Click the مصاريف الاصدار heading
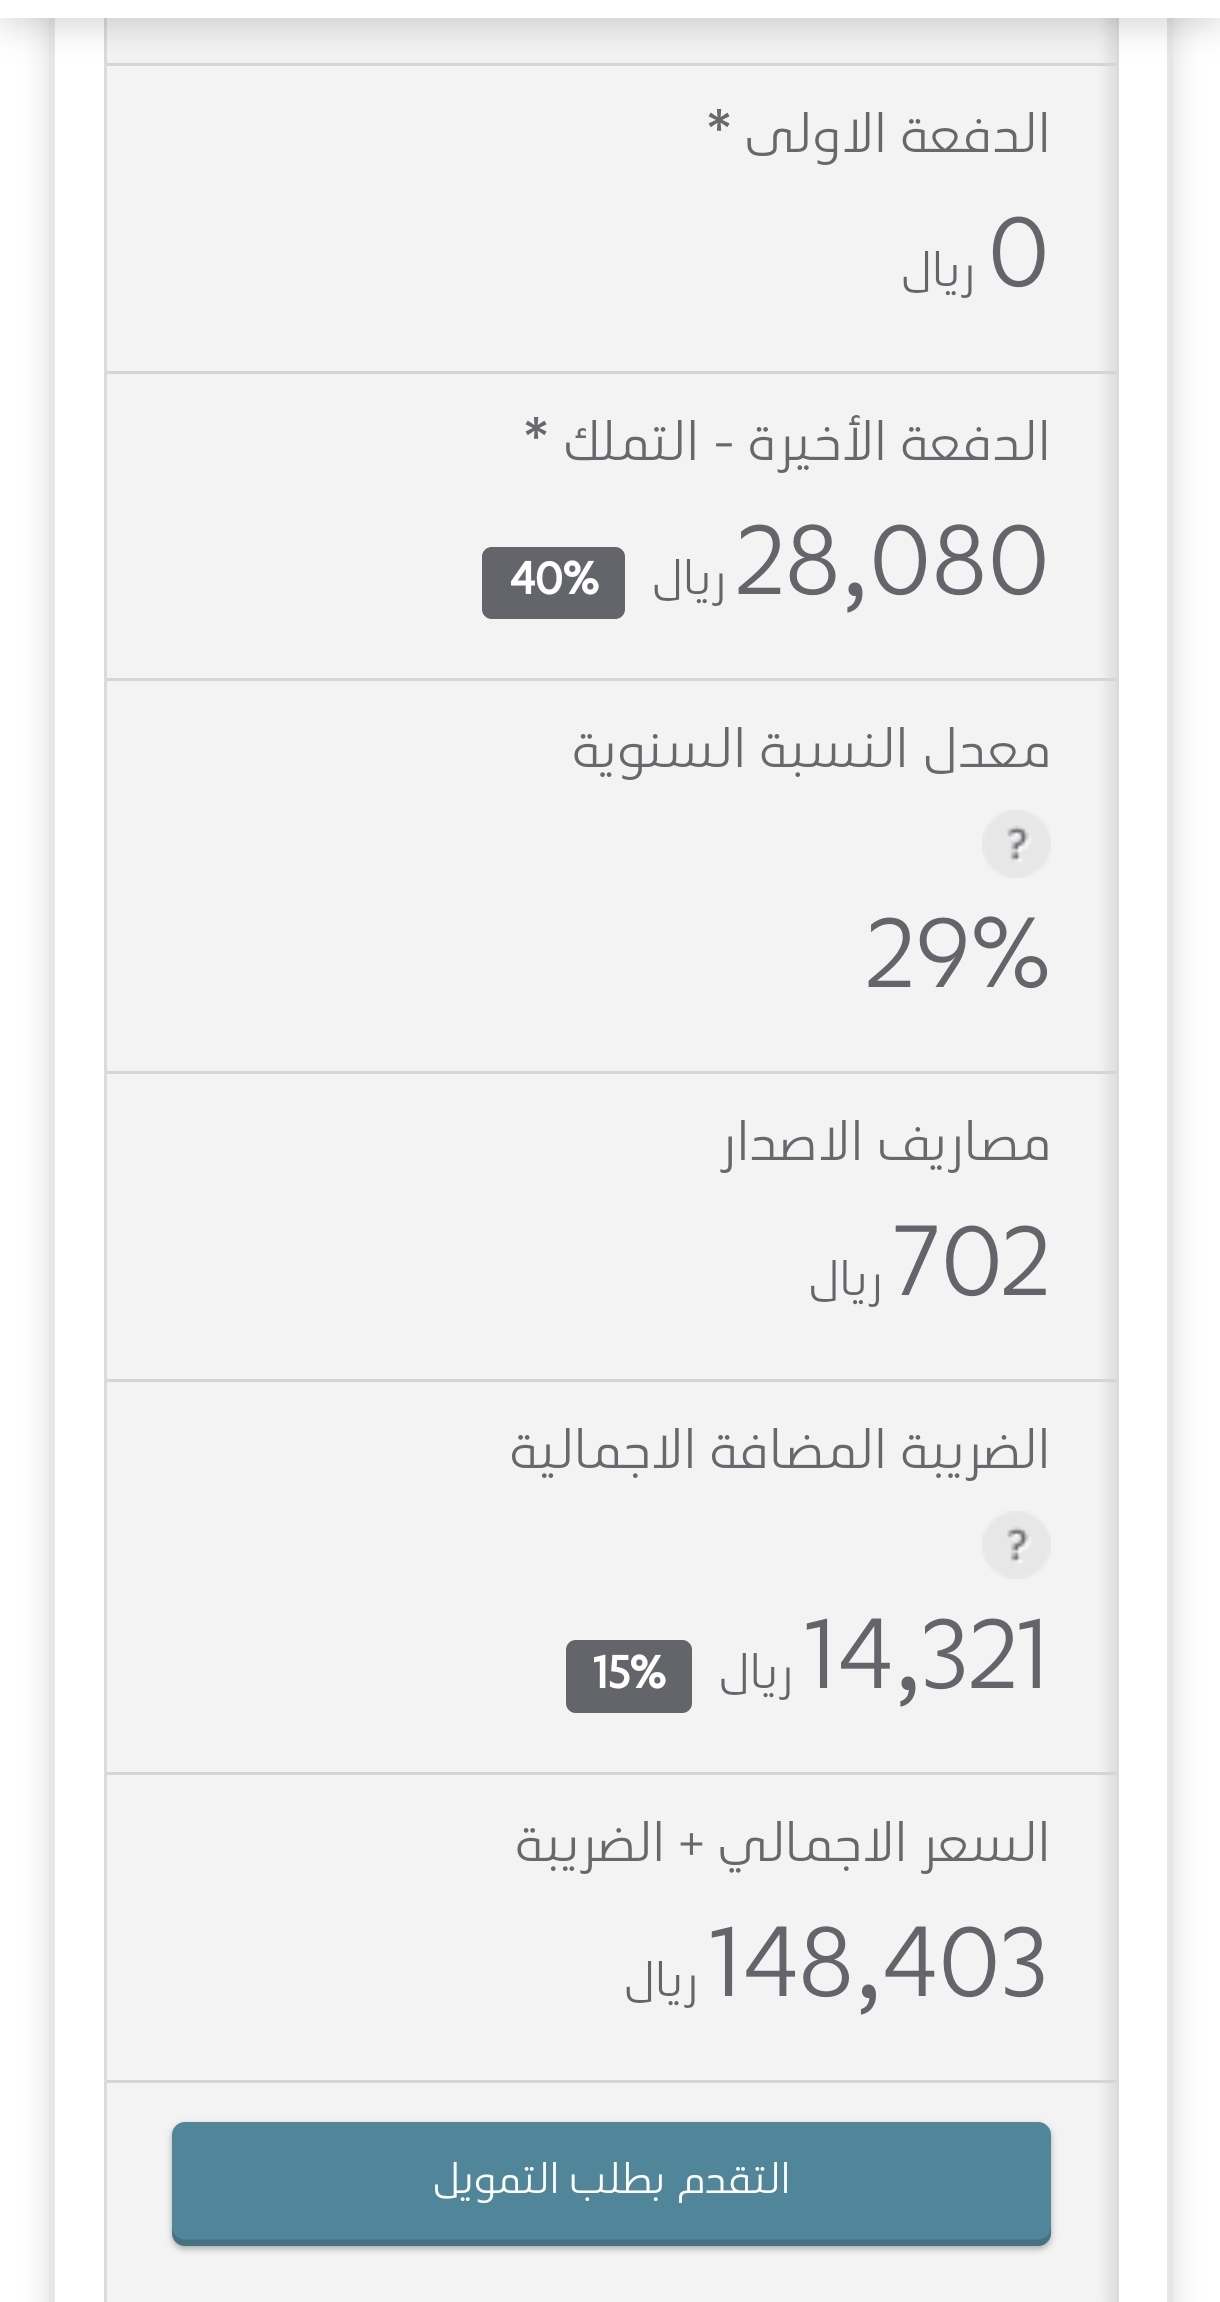This screenshot has width=1220, height=2302. [x=886, y=1142]
